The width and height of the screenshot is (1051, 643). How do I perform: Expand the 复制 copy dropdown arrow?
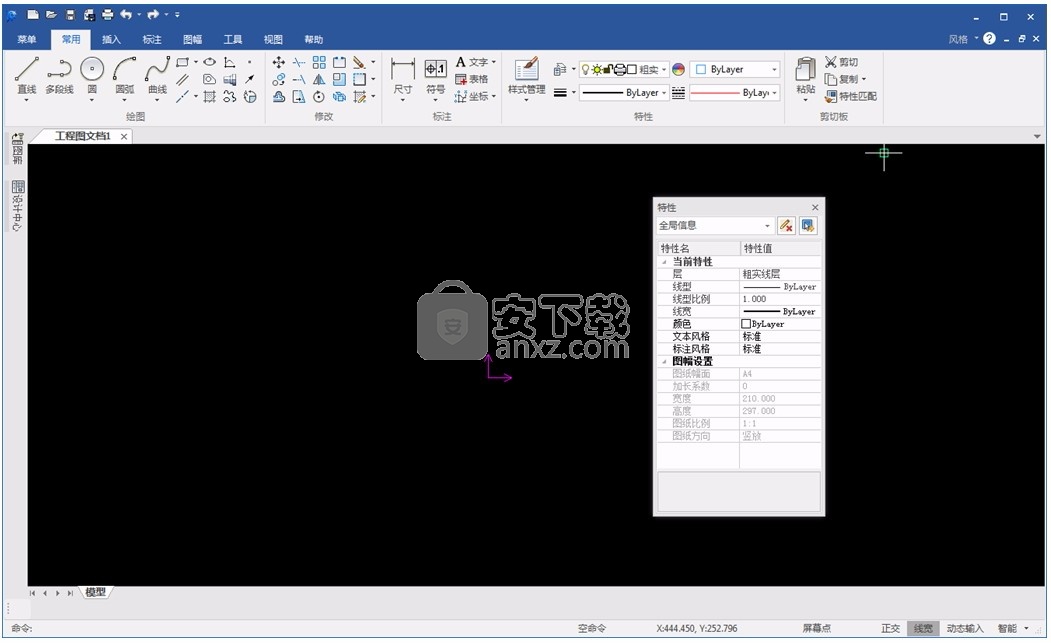point(864,80)
